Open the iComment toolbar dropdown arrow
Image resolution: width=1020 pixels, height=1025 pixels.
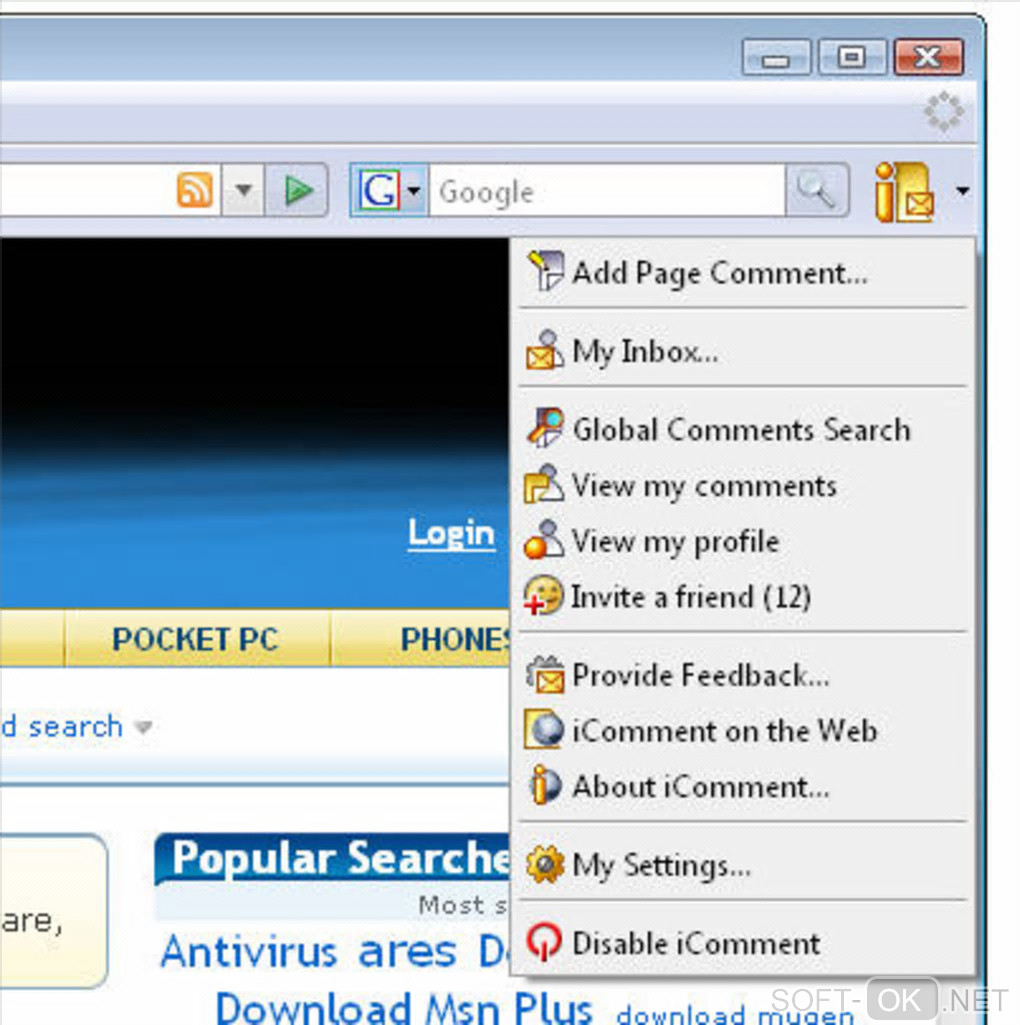click(x=962, y=190)
